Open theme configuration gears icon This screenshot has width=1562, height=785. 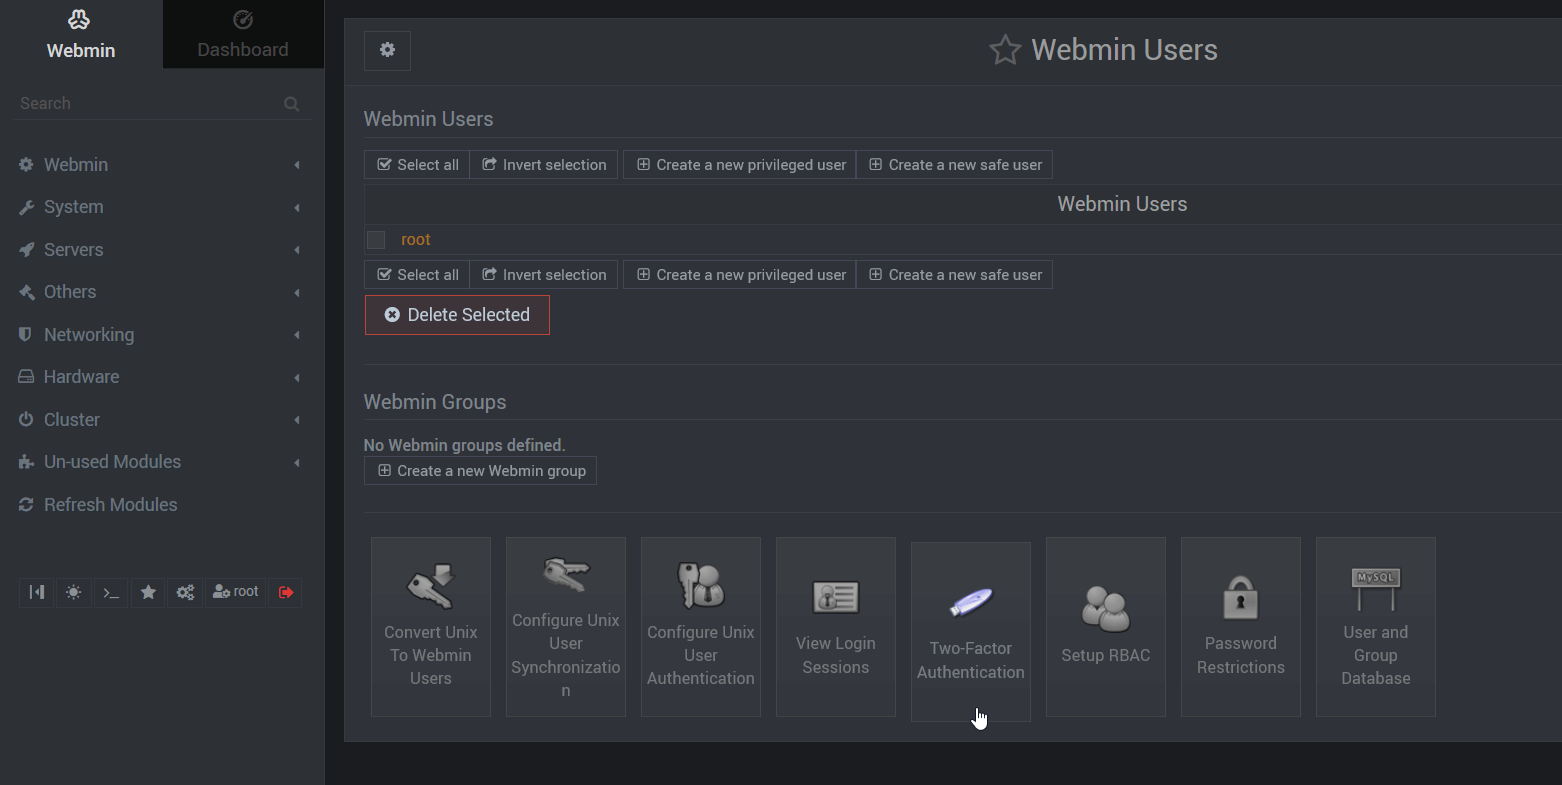pos(185,592)
